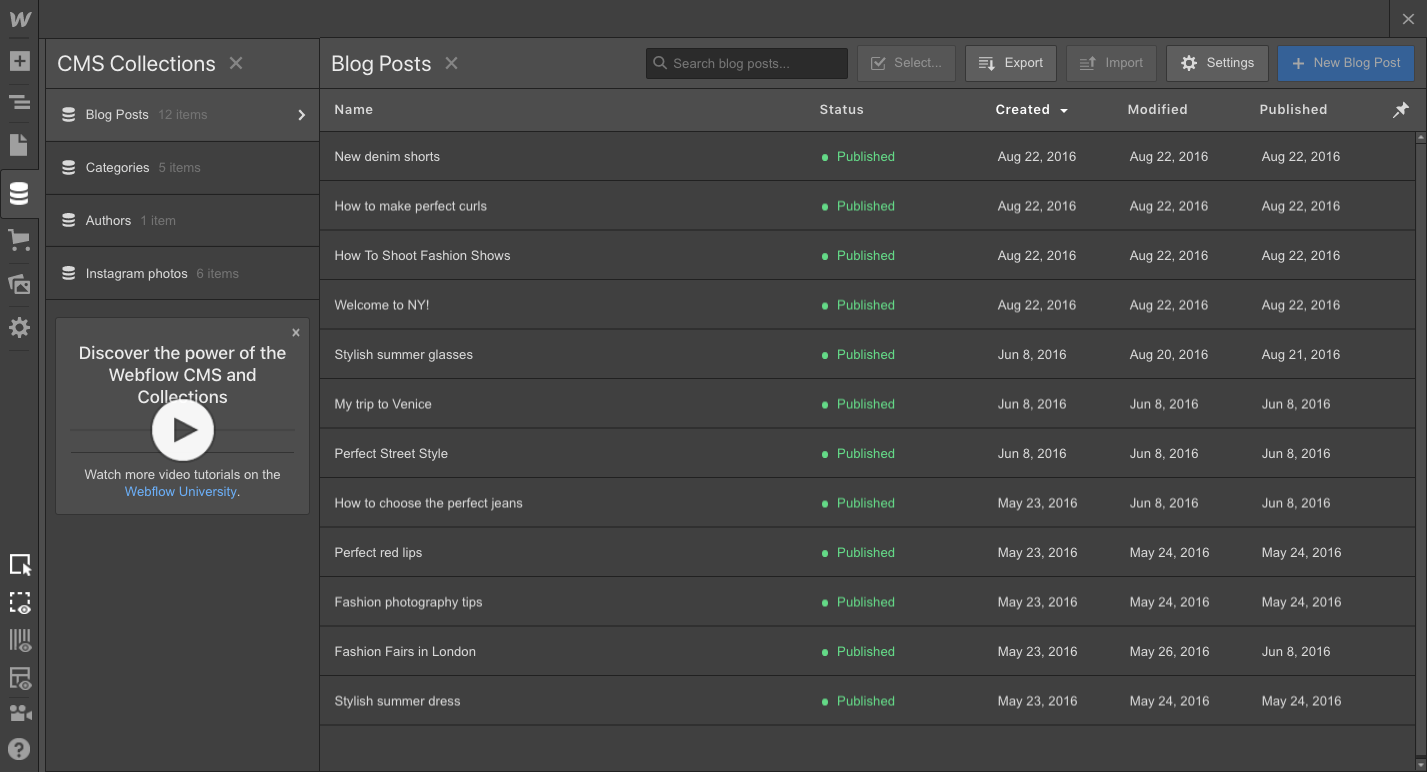Open Stylish summer dress post
1427x772 pixels.
(x=867, y=701)
